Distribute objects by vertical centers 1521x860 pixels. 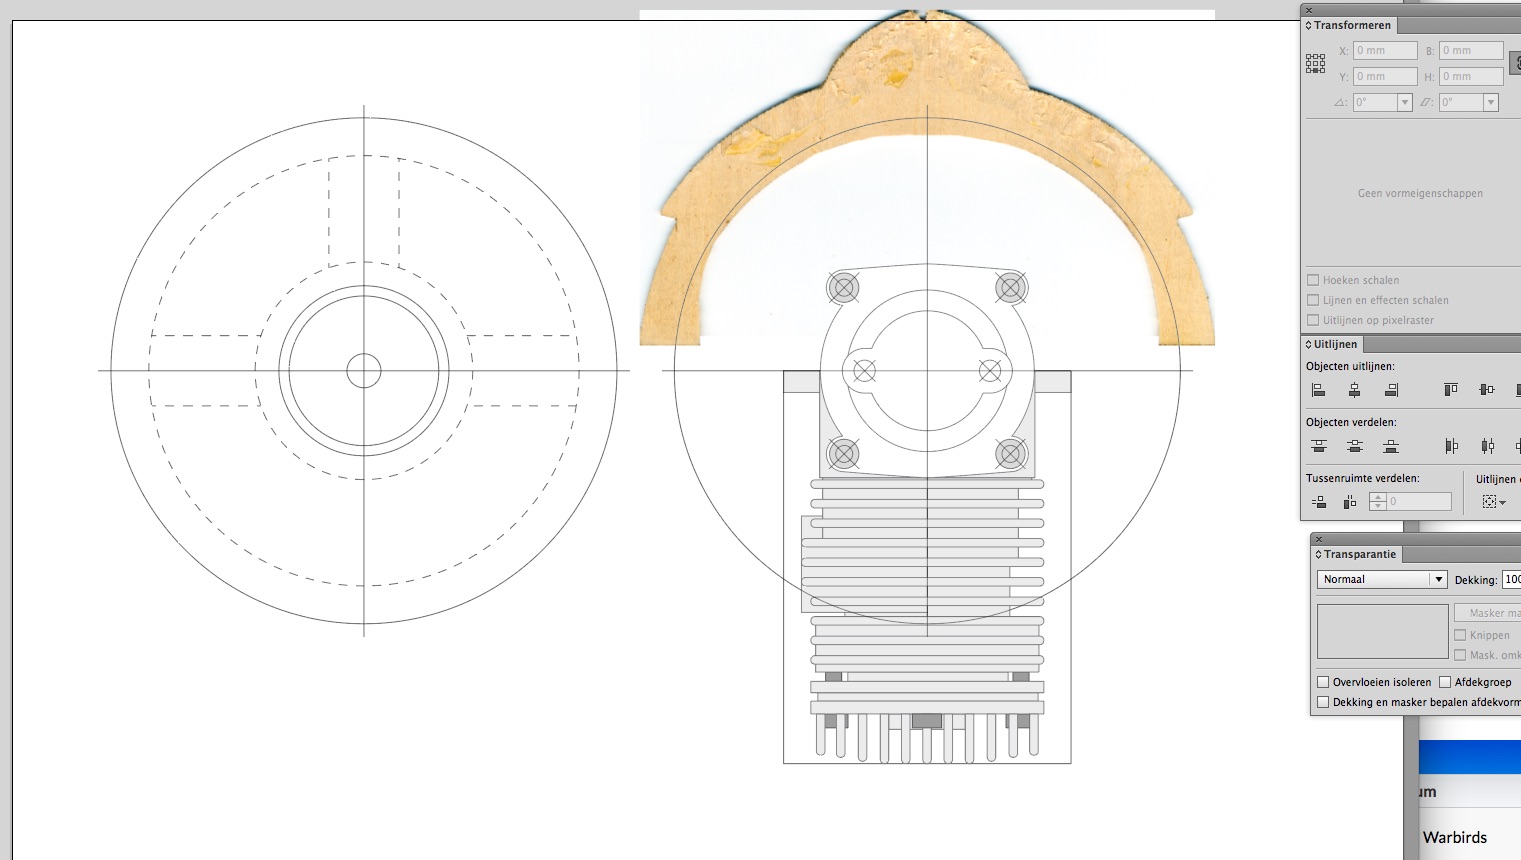click(1354, 446)
